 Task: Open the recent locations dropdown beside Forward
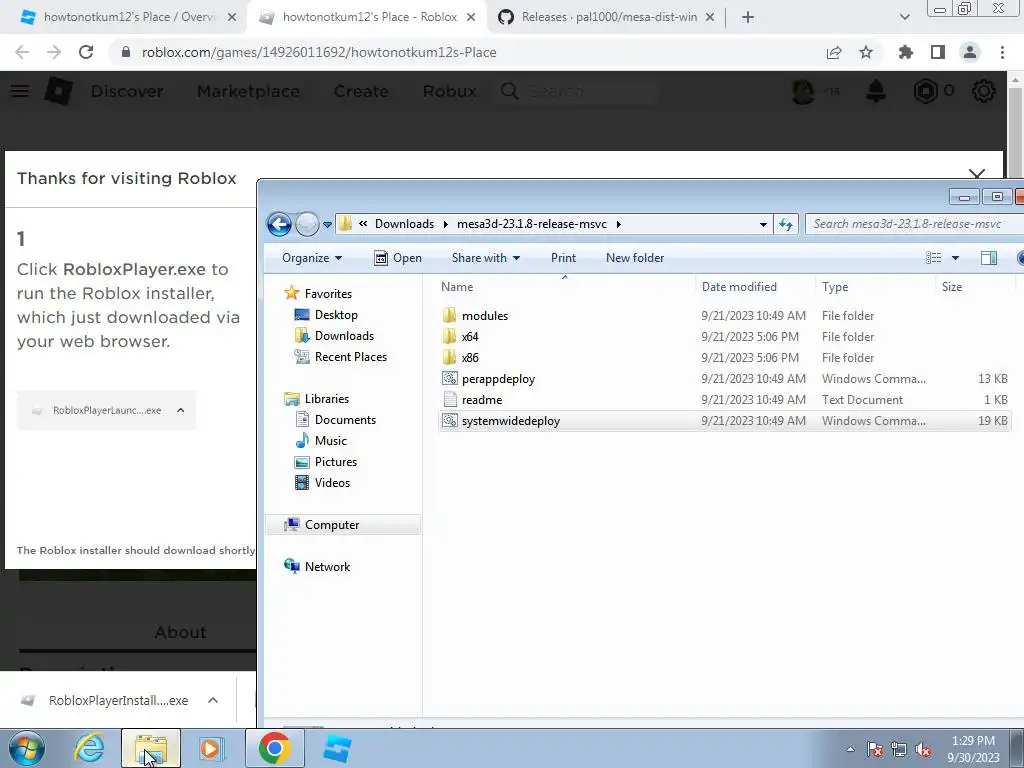327,225
